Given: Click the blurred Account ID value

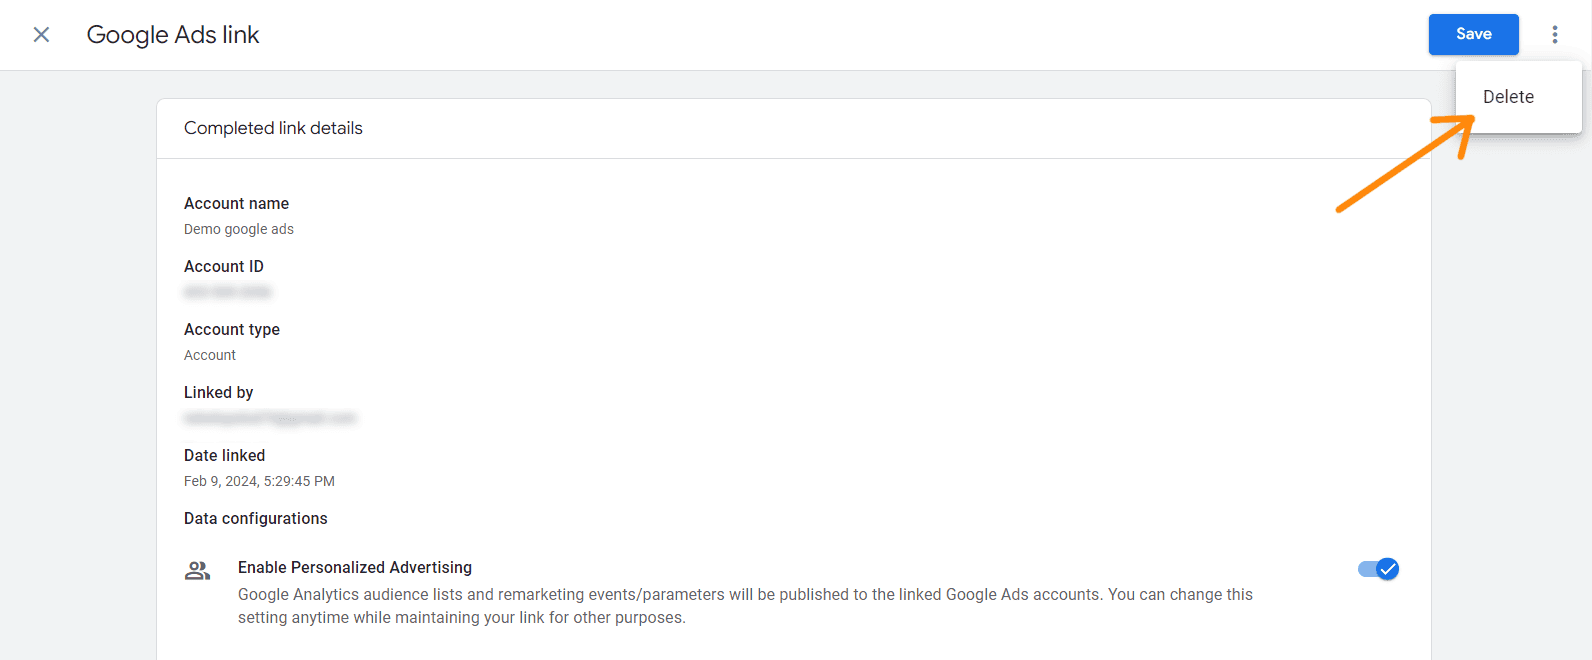Looking at the screenshot, I should point(228,292).
